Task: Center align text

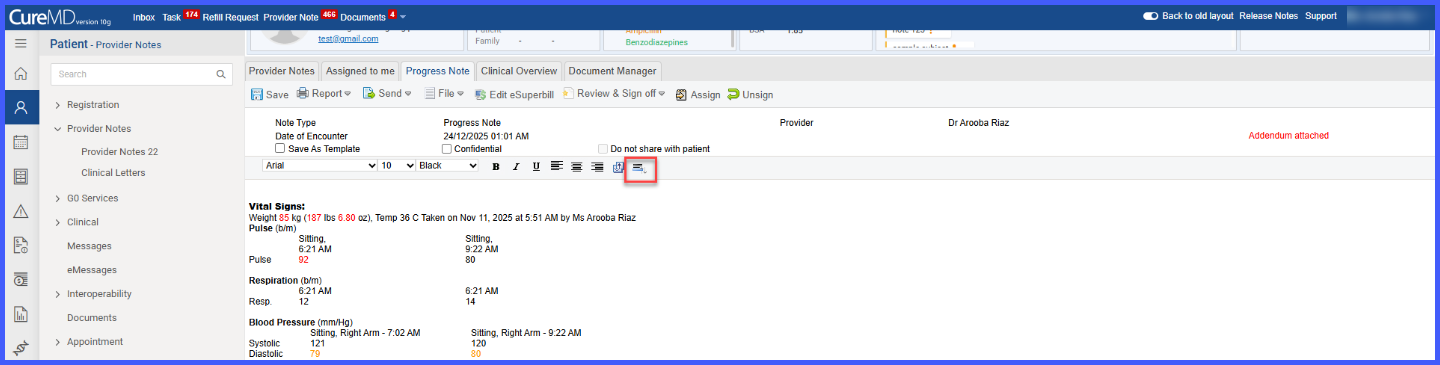Action: point(577,166)
